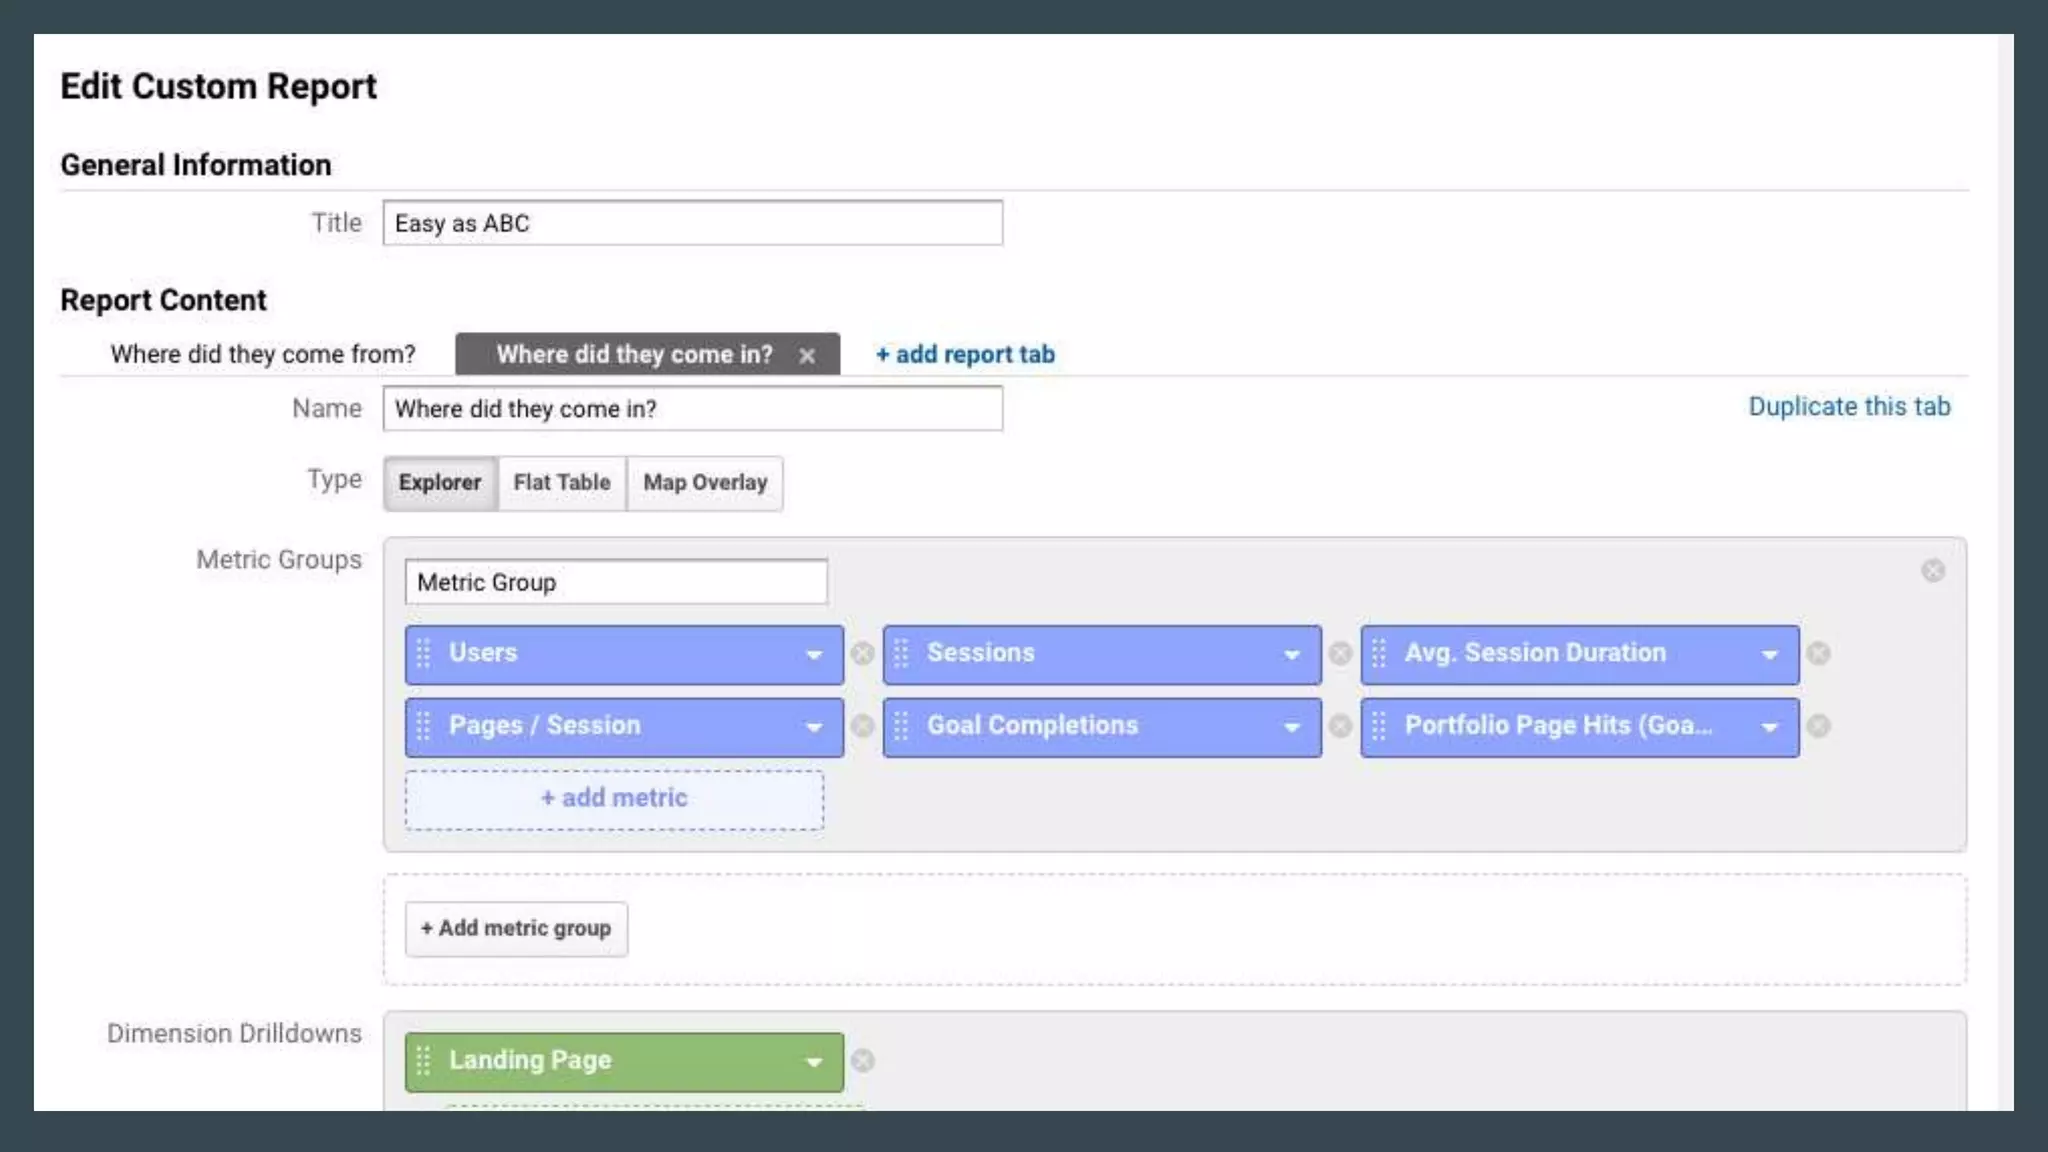The height and width of the screenshot is (1152, 2048).
Task: Delete the Goal Completions metric
Action: pos(1340,726)
